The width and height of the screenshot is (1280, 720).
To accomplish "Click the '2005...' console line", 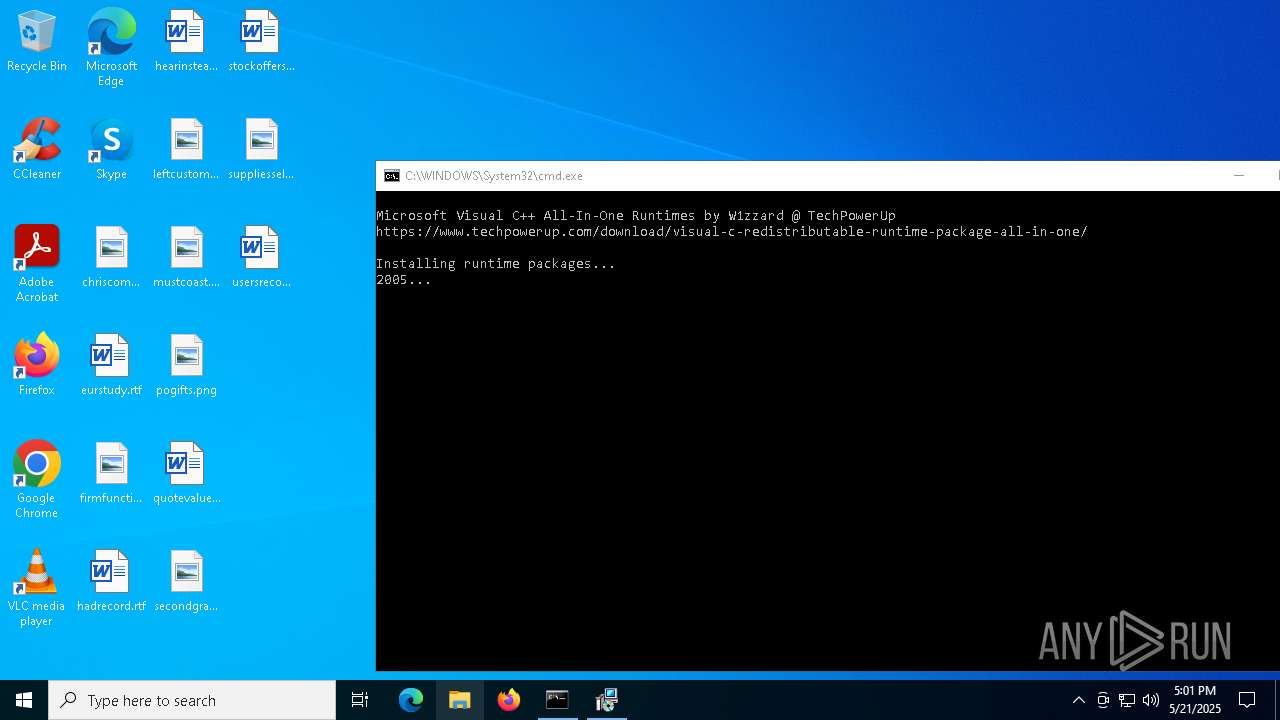I will click(x=404, y=280).
